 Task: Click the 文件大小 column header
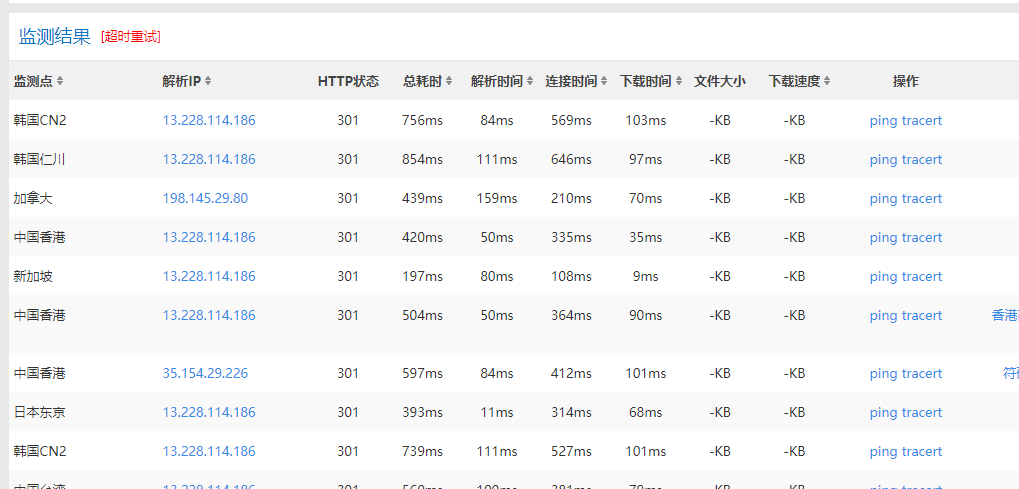pos(720,81)
